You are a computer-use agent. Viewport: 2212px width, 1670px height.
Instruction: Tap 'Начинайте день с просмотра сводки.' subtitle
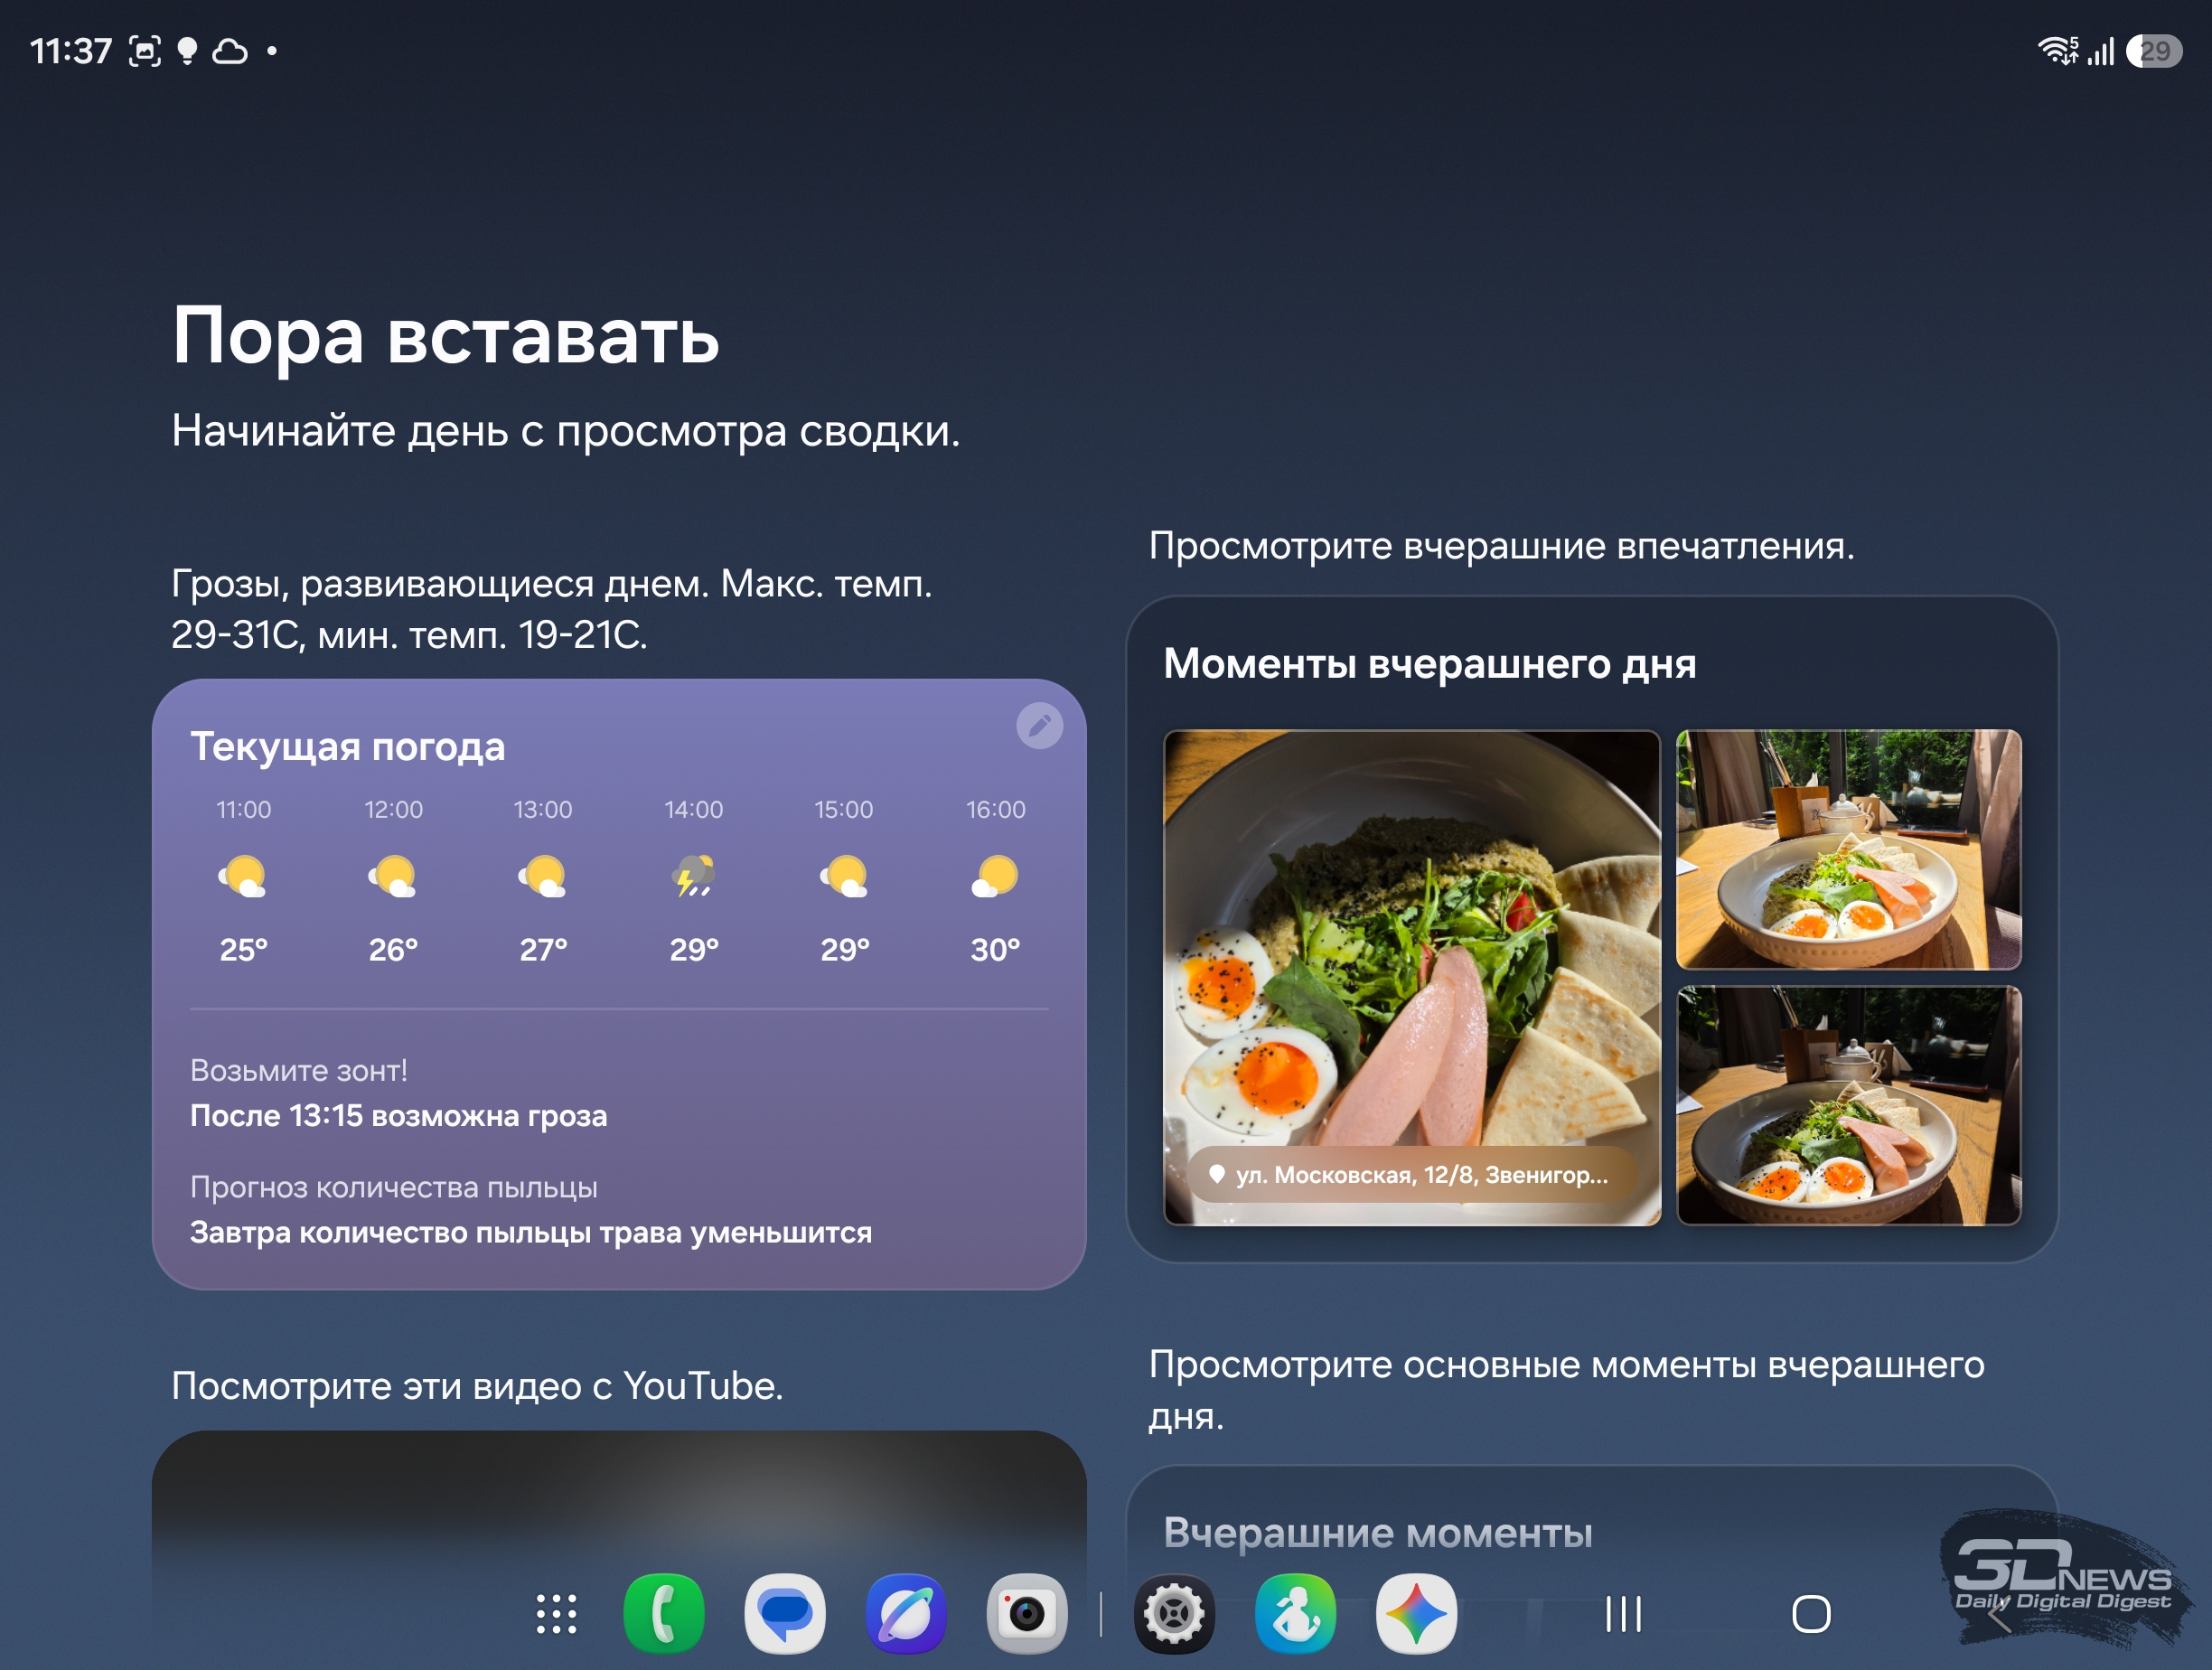tap(565, 432)
